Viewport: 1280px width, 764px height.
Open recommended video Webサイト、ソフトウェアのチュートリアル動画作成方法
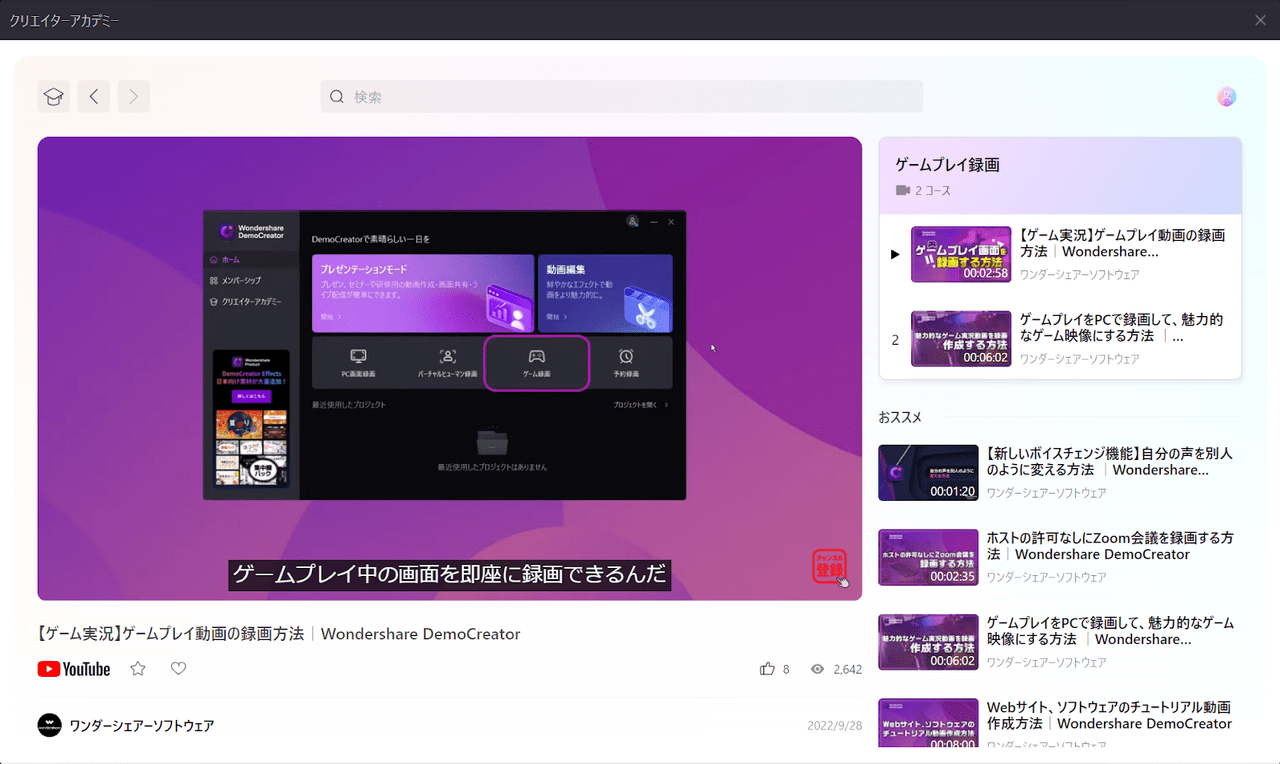1110,715
